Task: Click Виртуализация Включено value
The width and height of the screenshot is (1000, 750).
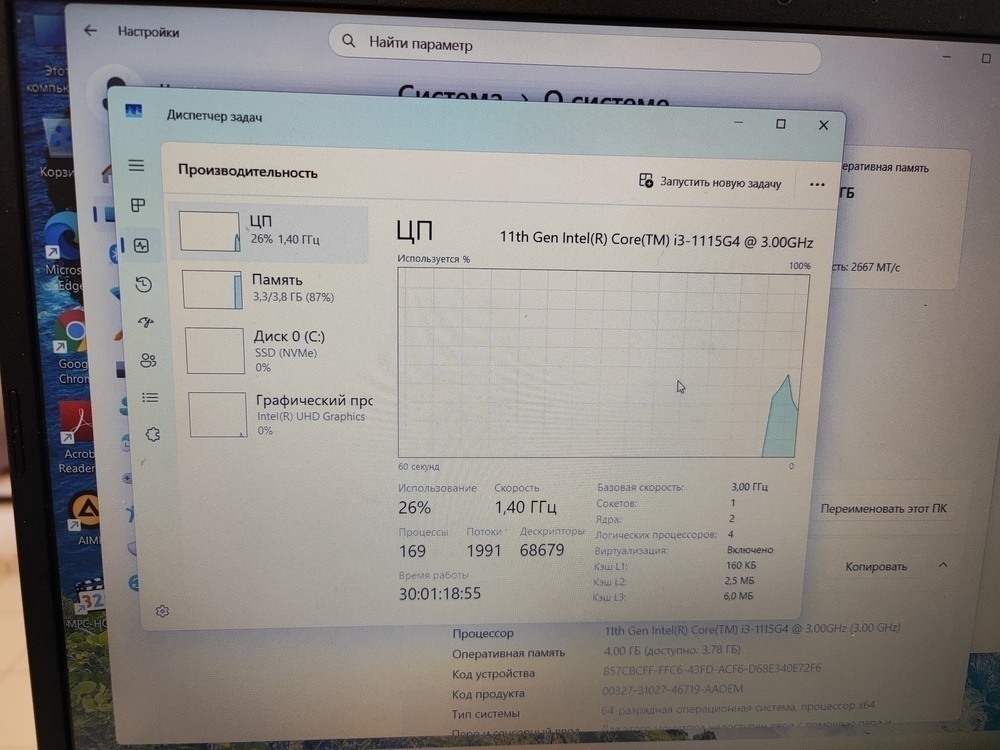Action: pos(750,550)
